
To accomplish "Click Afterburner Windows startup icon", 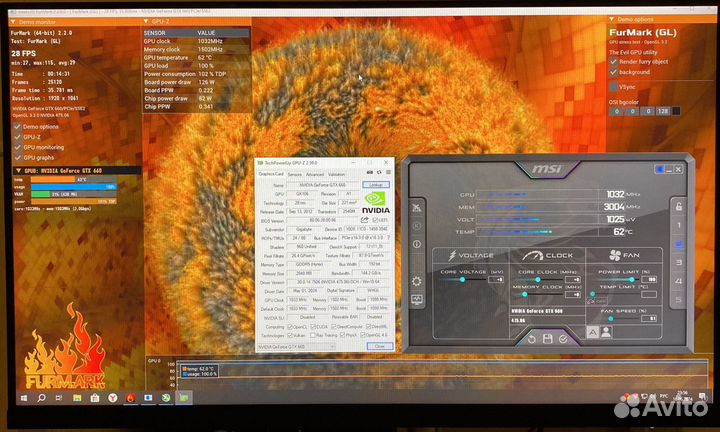I will click(660, 169).
